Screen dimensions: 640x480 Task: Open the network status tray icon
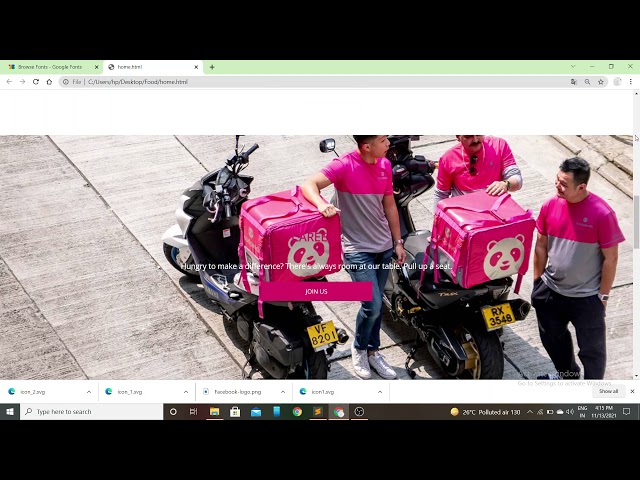[x=540, y=412]
